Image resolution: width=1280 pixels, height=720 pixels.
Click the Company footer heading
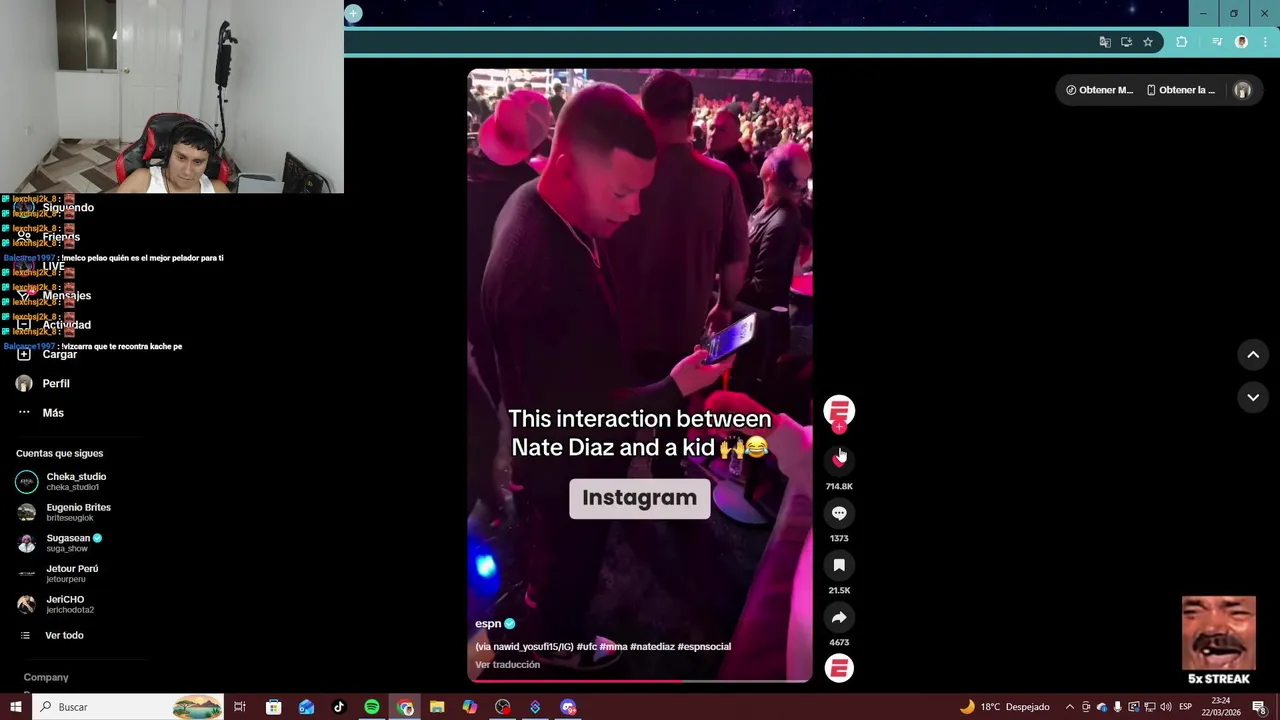(x=46, y=678)
